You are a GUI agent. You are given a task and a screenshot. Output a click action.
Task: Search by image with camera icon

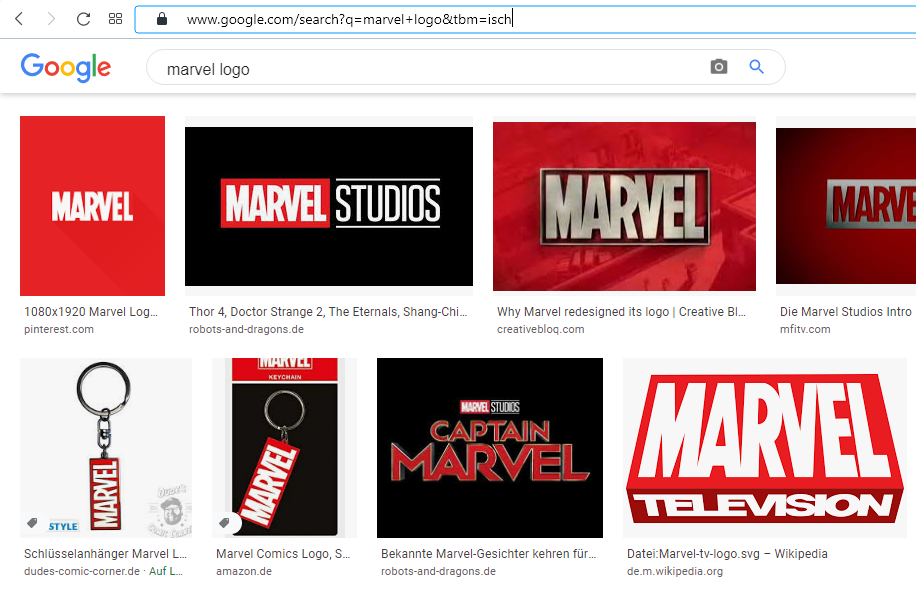pos(719,67)
